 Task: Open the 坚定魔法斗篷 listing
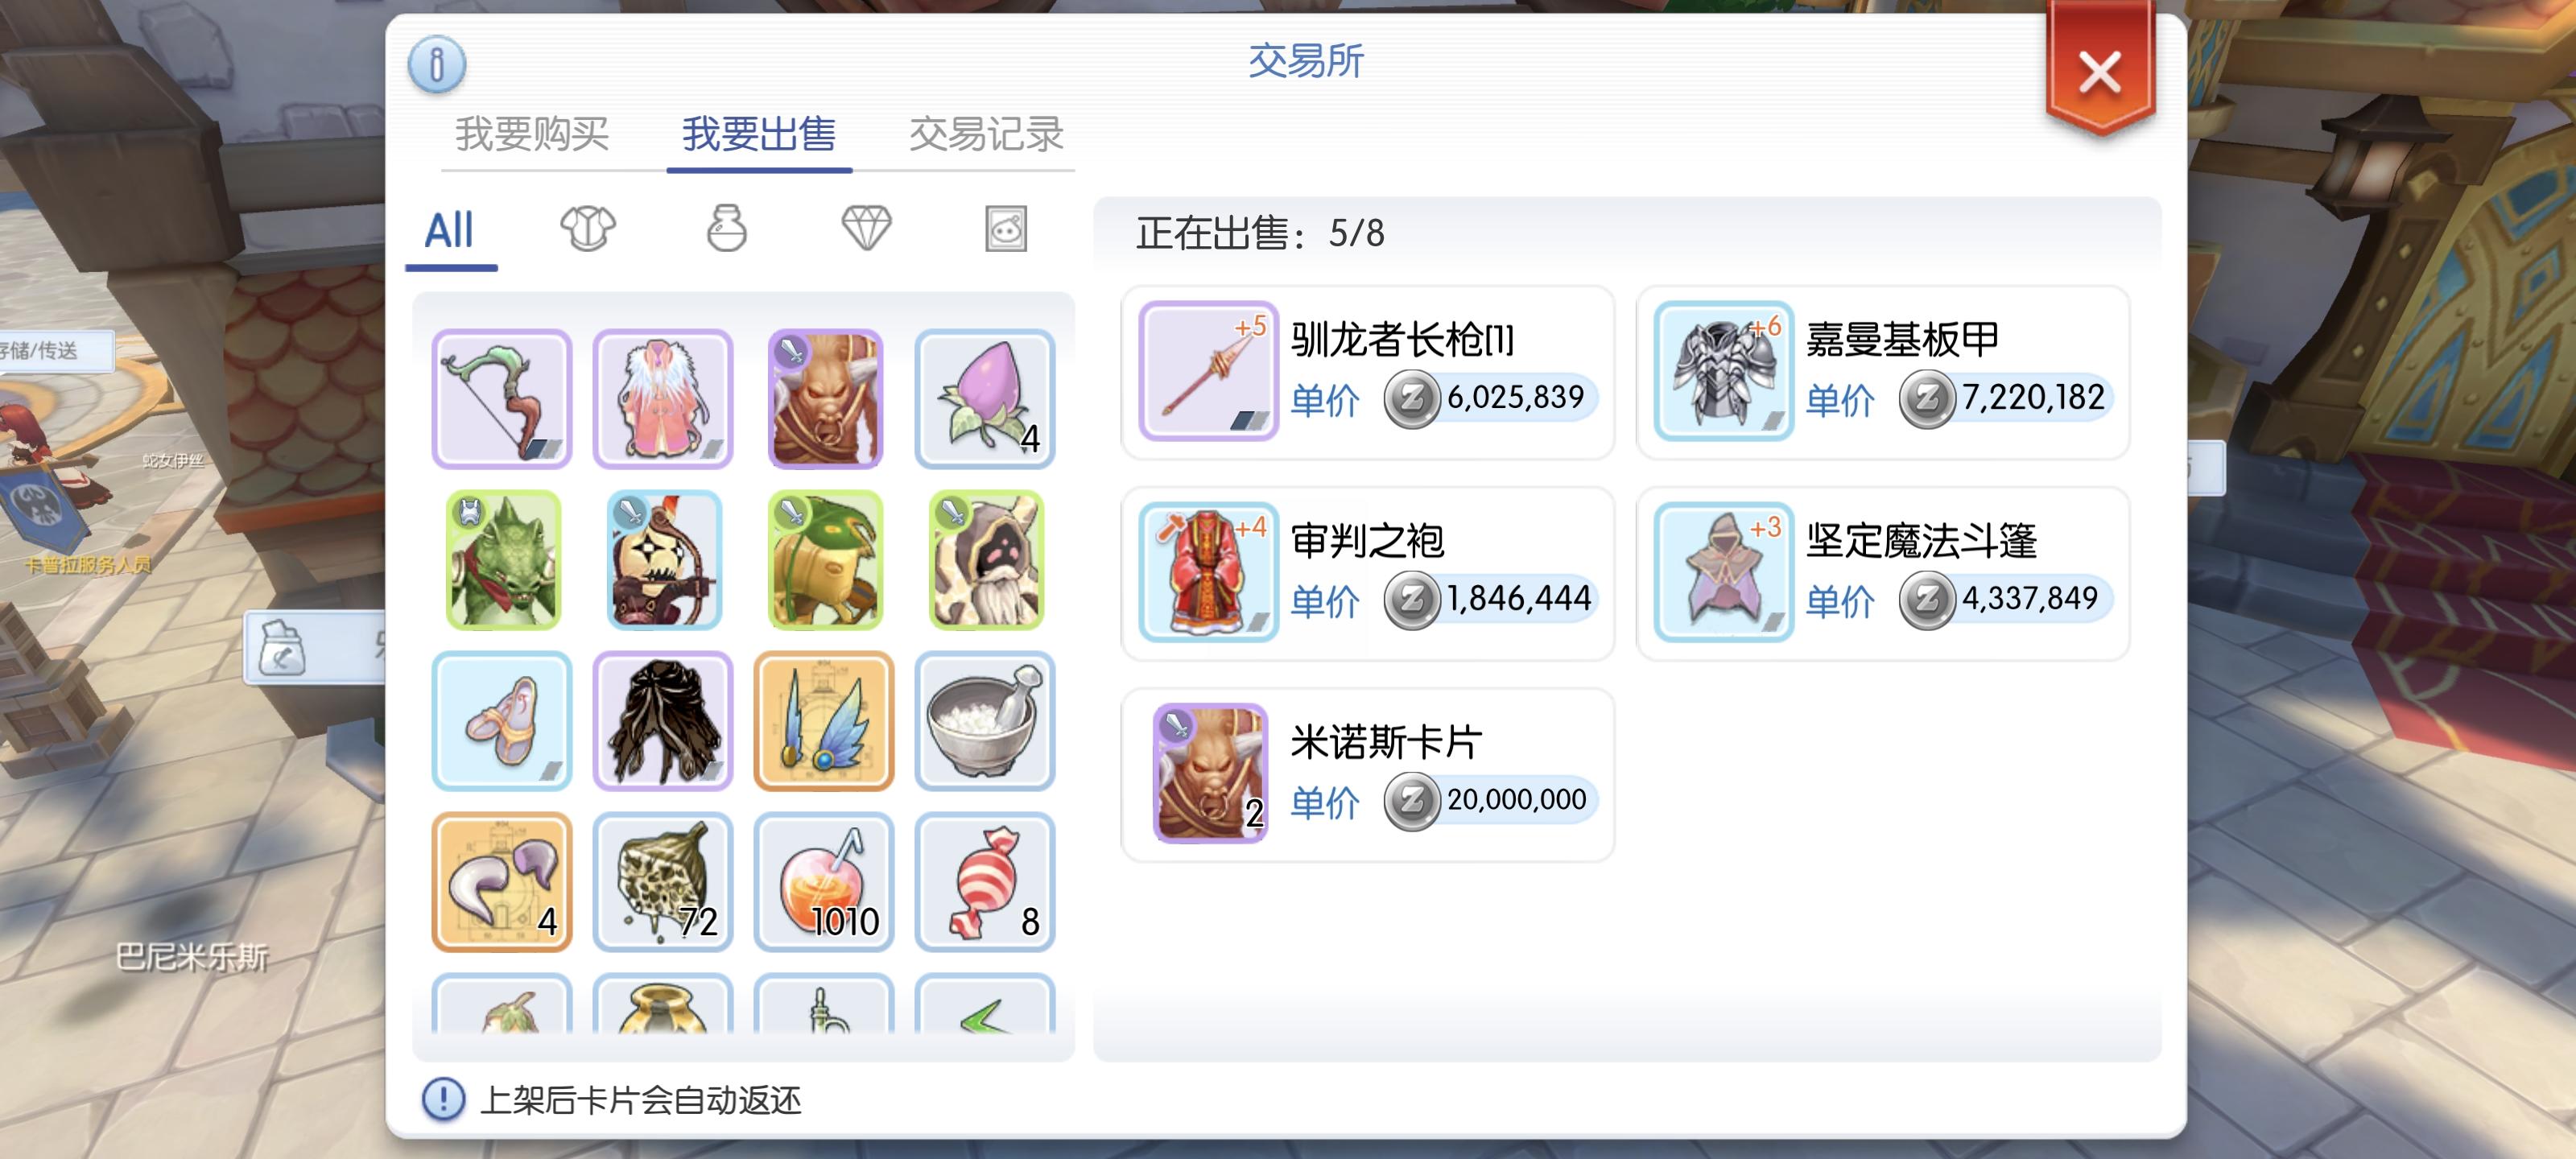coord(1882,573)
